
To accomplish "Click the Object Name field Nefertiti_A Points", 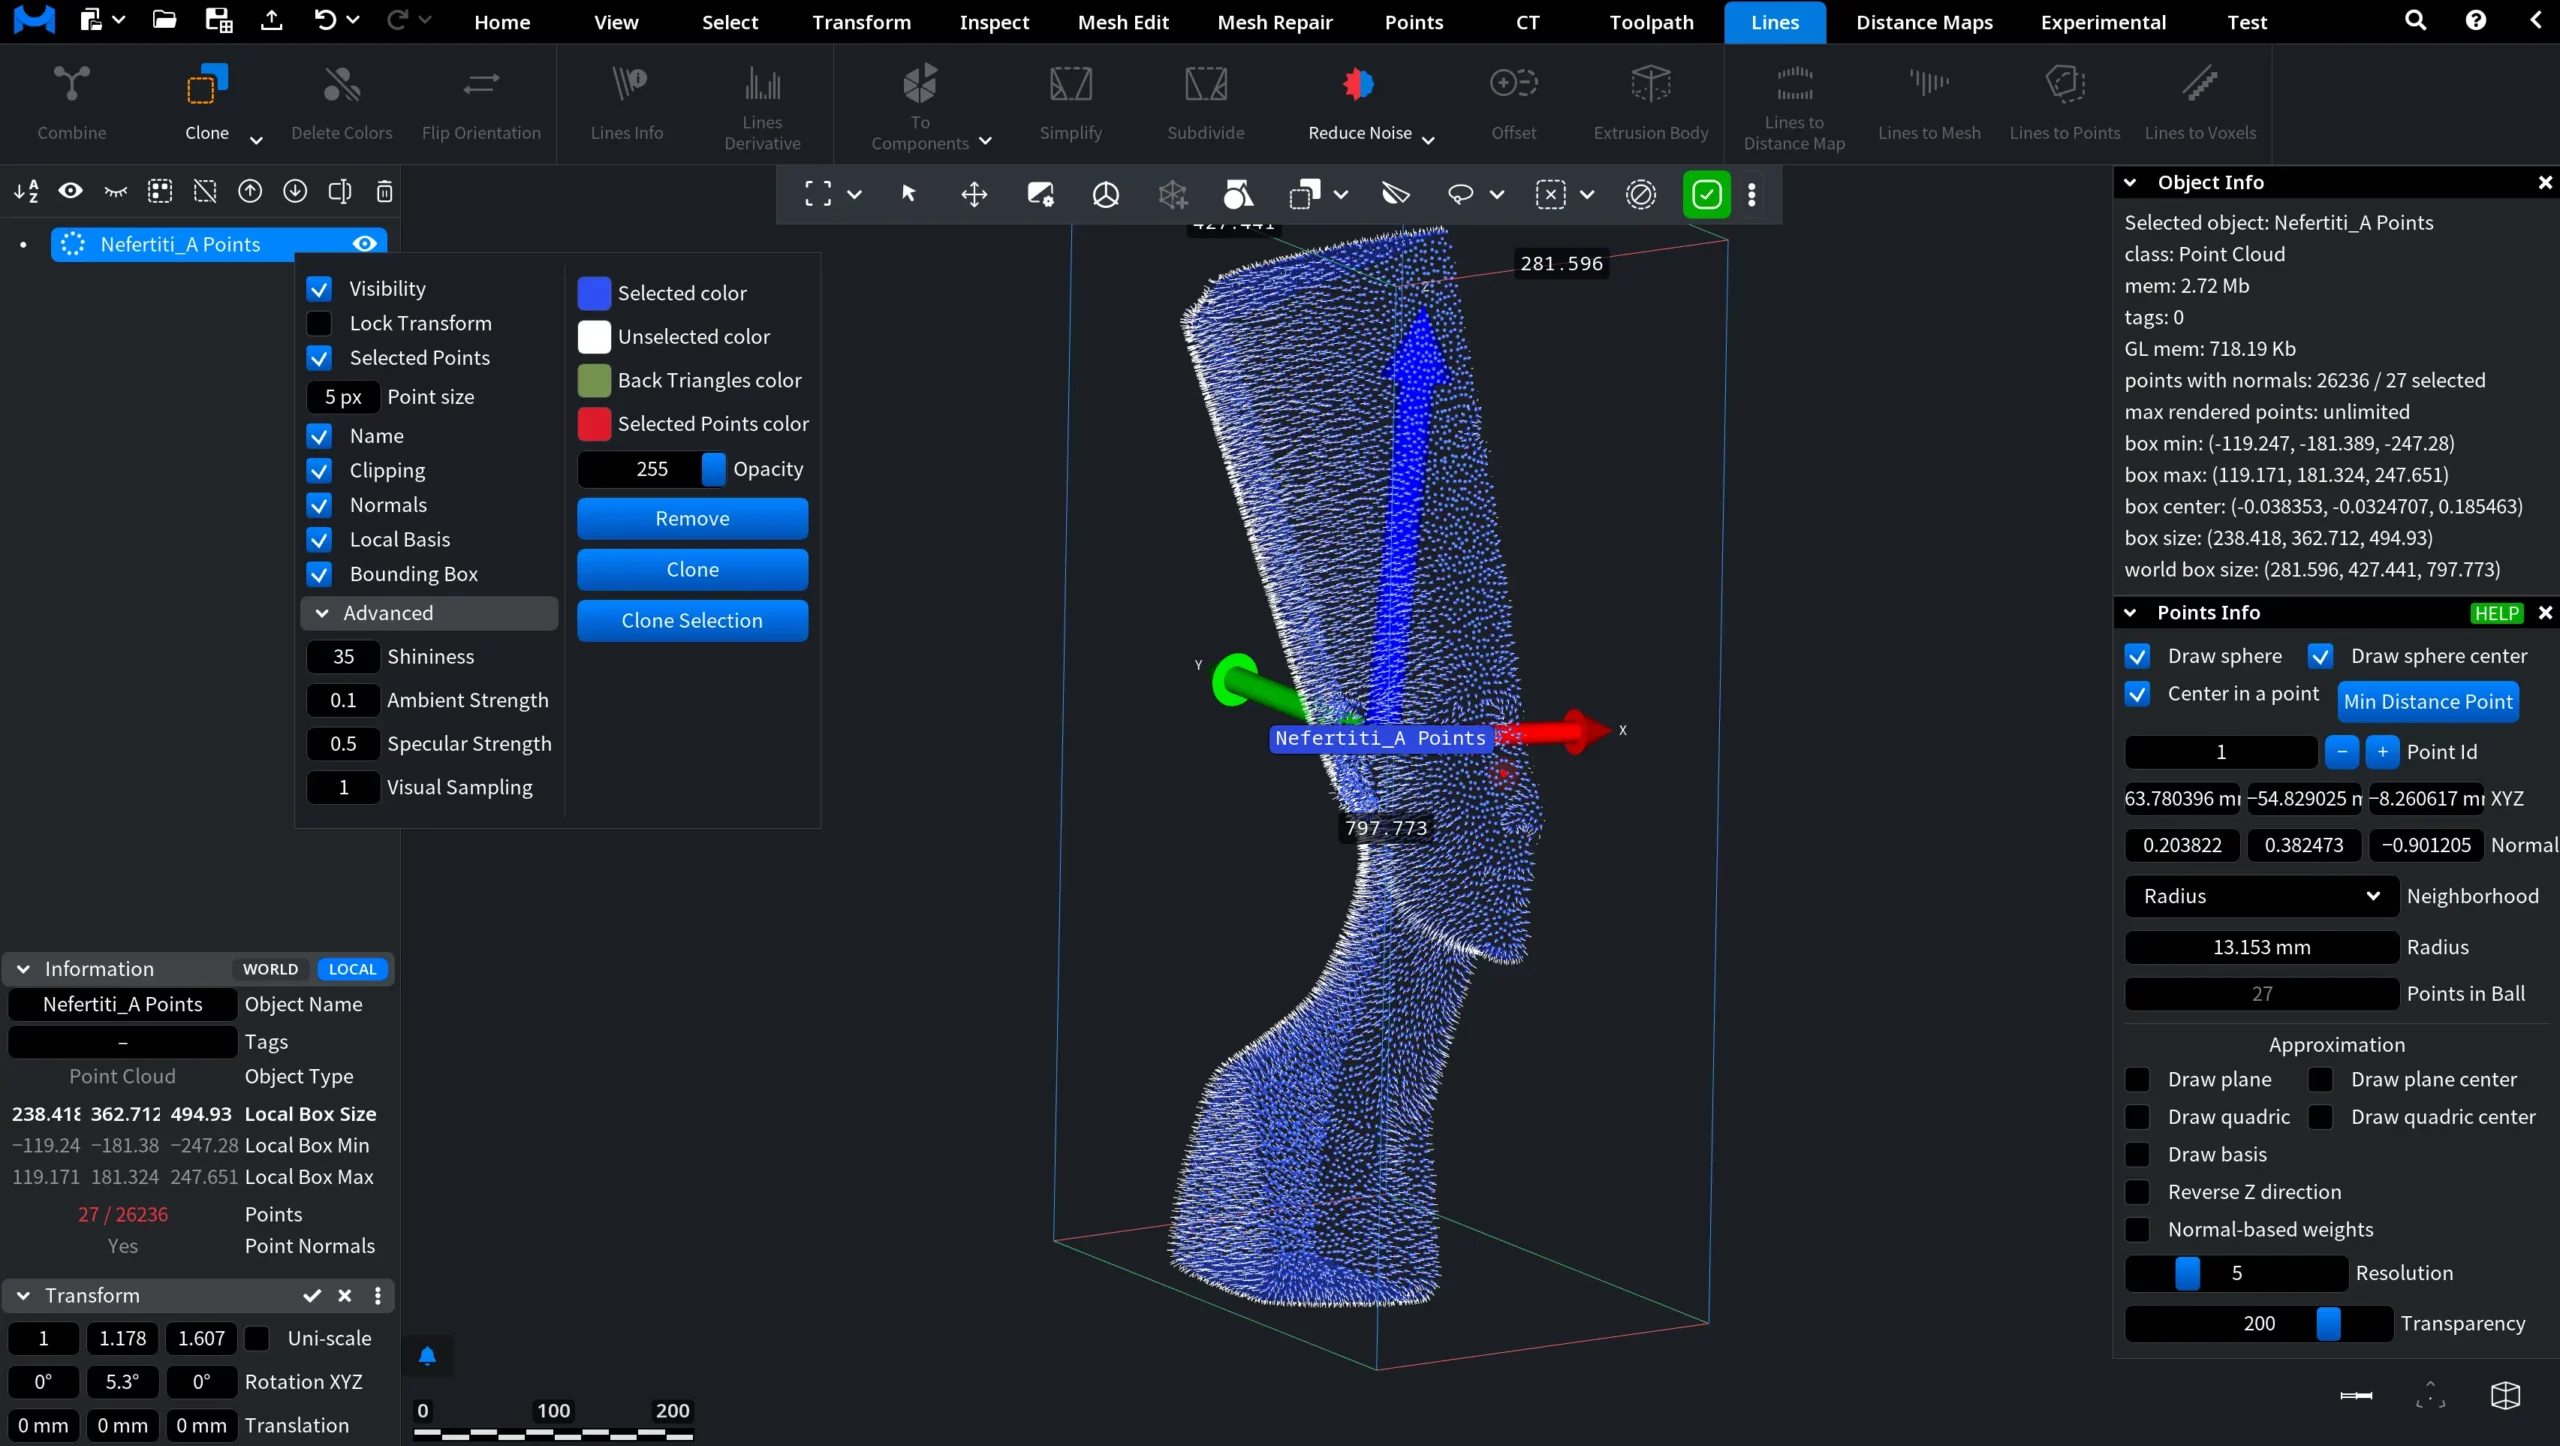I will click(122, 1004).
